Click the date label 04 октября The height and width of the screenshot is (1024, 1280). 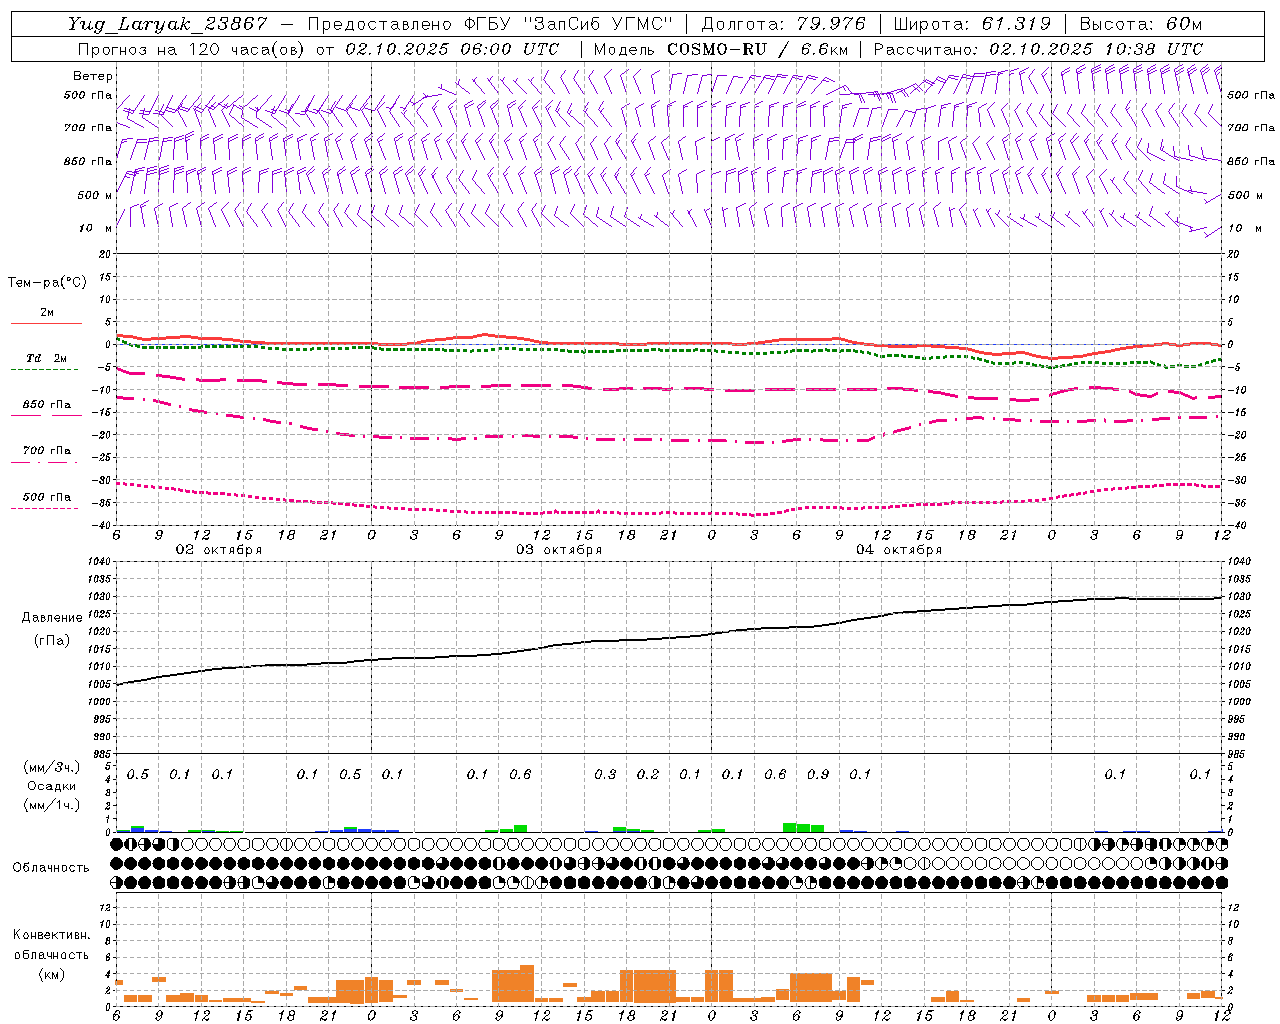tap(899, 550)
